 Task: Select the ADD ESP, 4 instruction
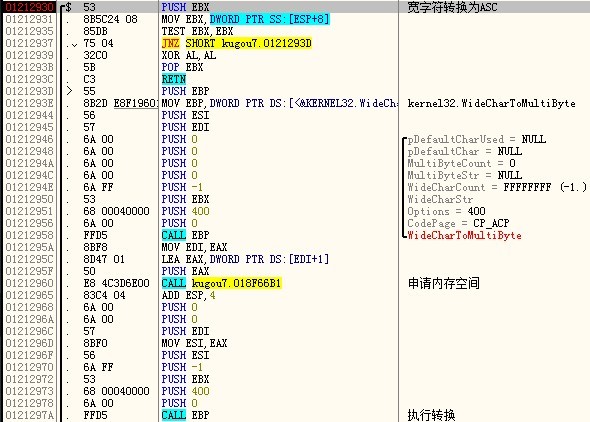click(x=189, y=296)
